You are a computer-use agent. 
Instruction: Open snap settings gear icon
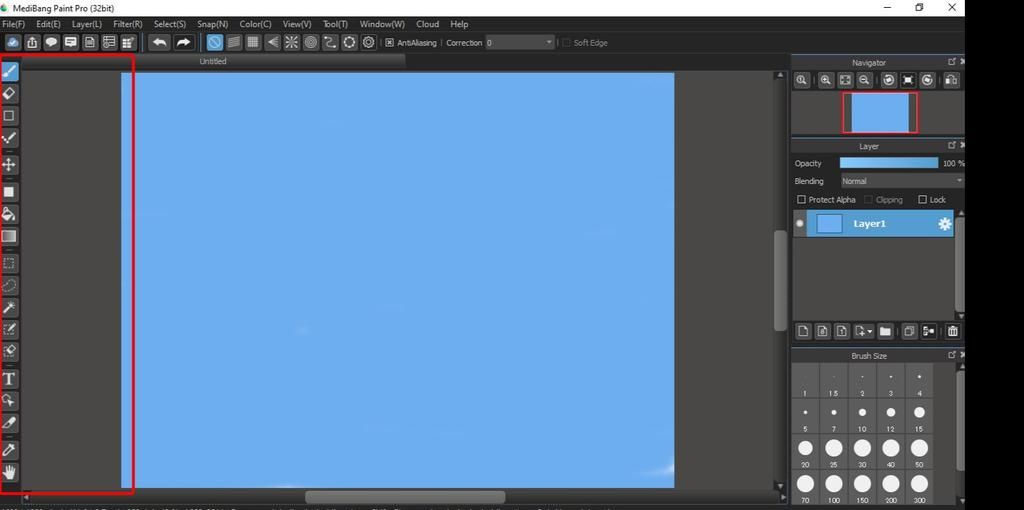coord(369,42)
